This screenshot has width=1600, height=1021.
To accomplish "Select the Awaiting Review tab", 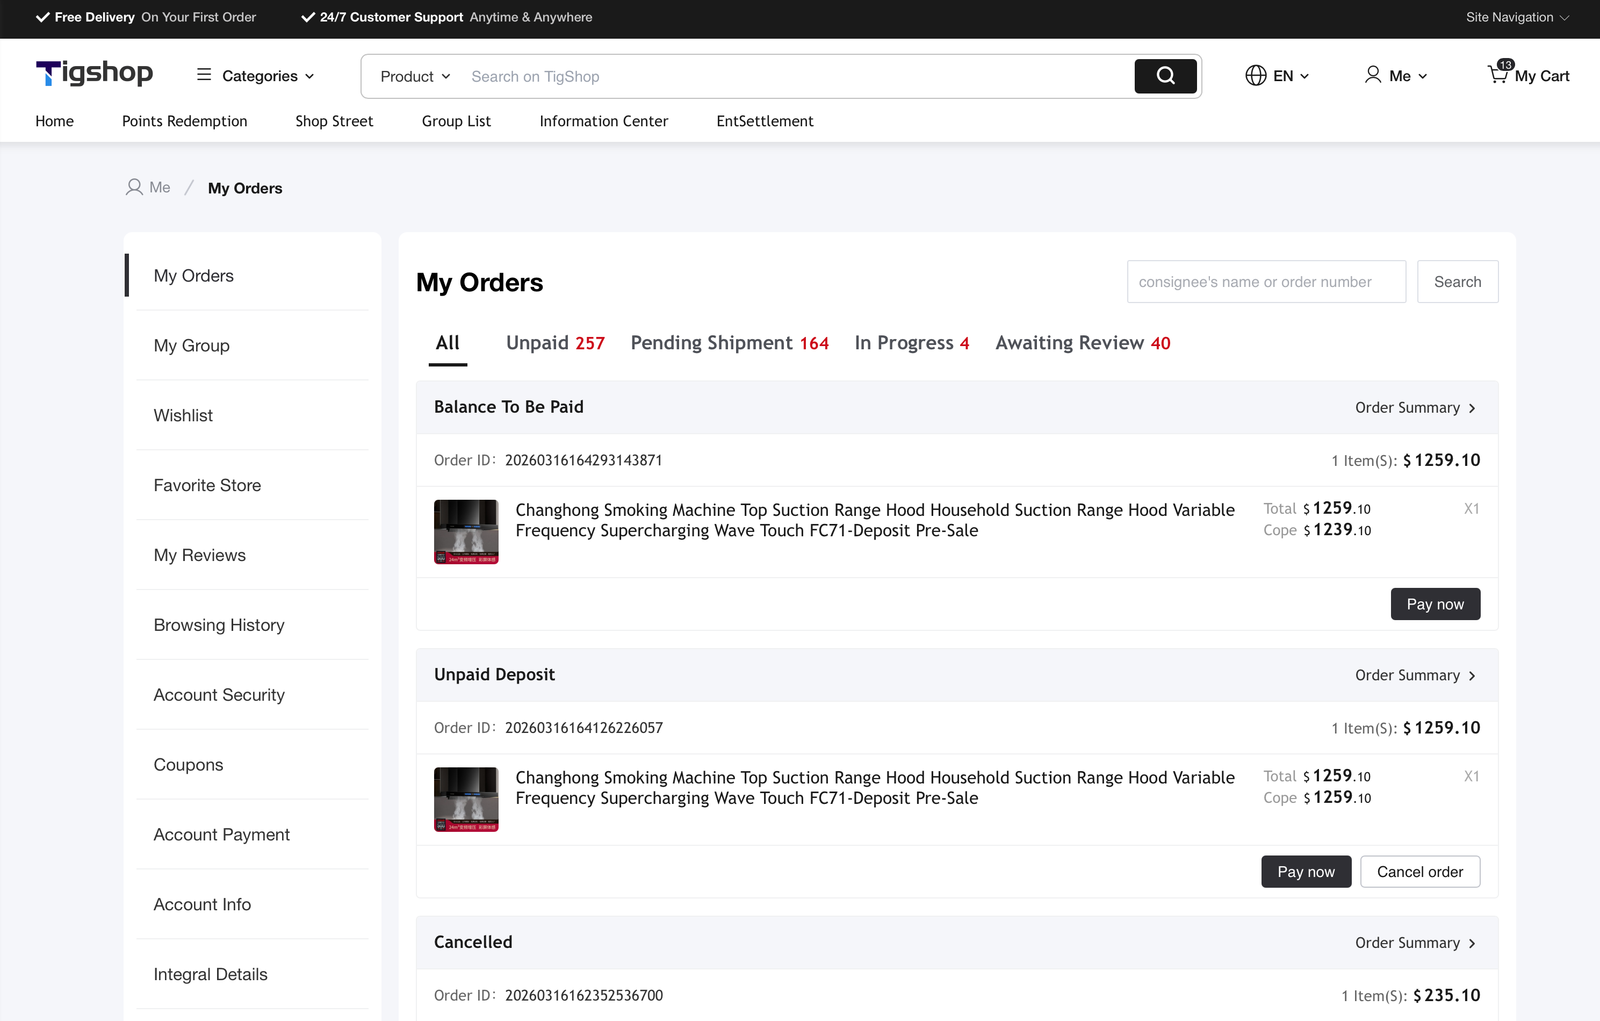I will point(1082,343).
